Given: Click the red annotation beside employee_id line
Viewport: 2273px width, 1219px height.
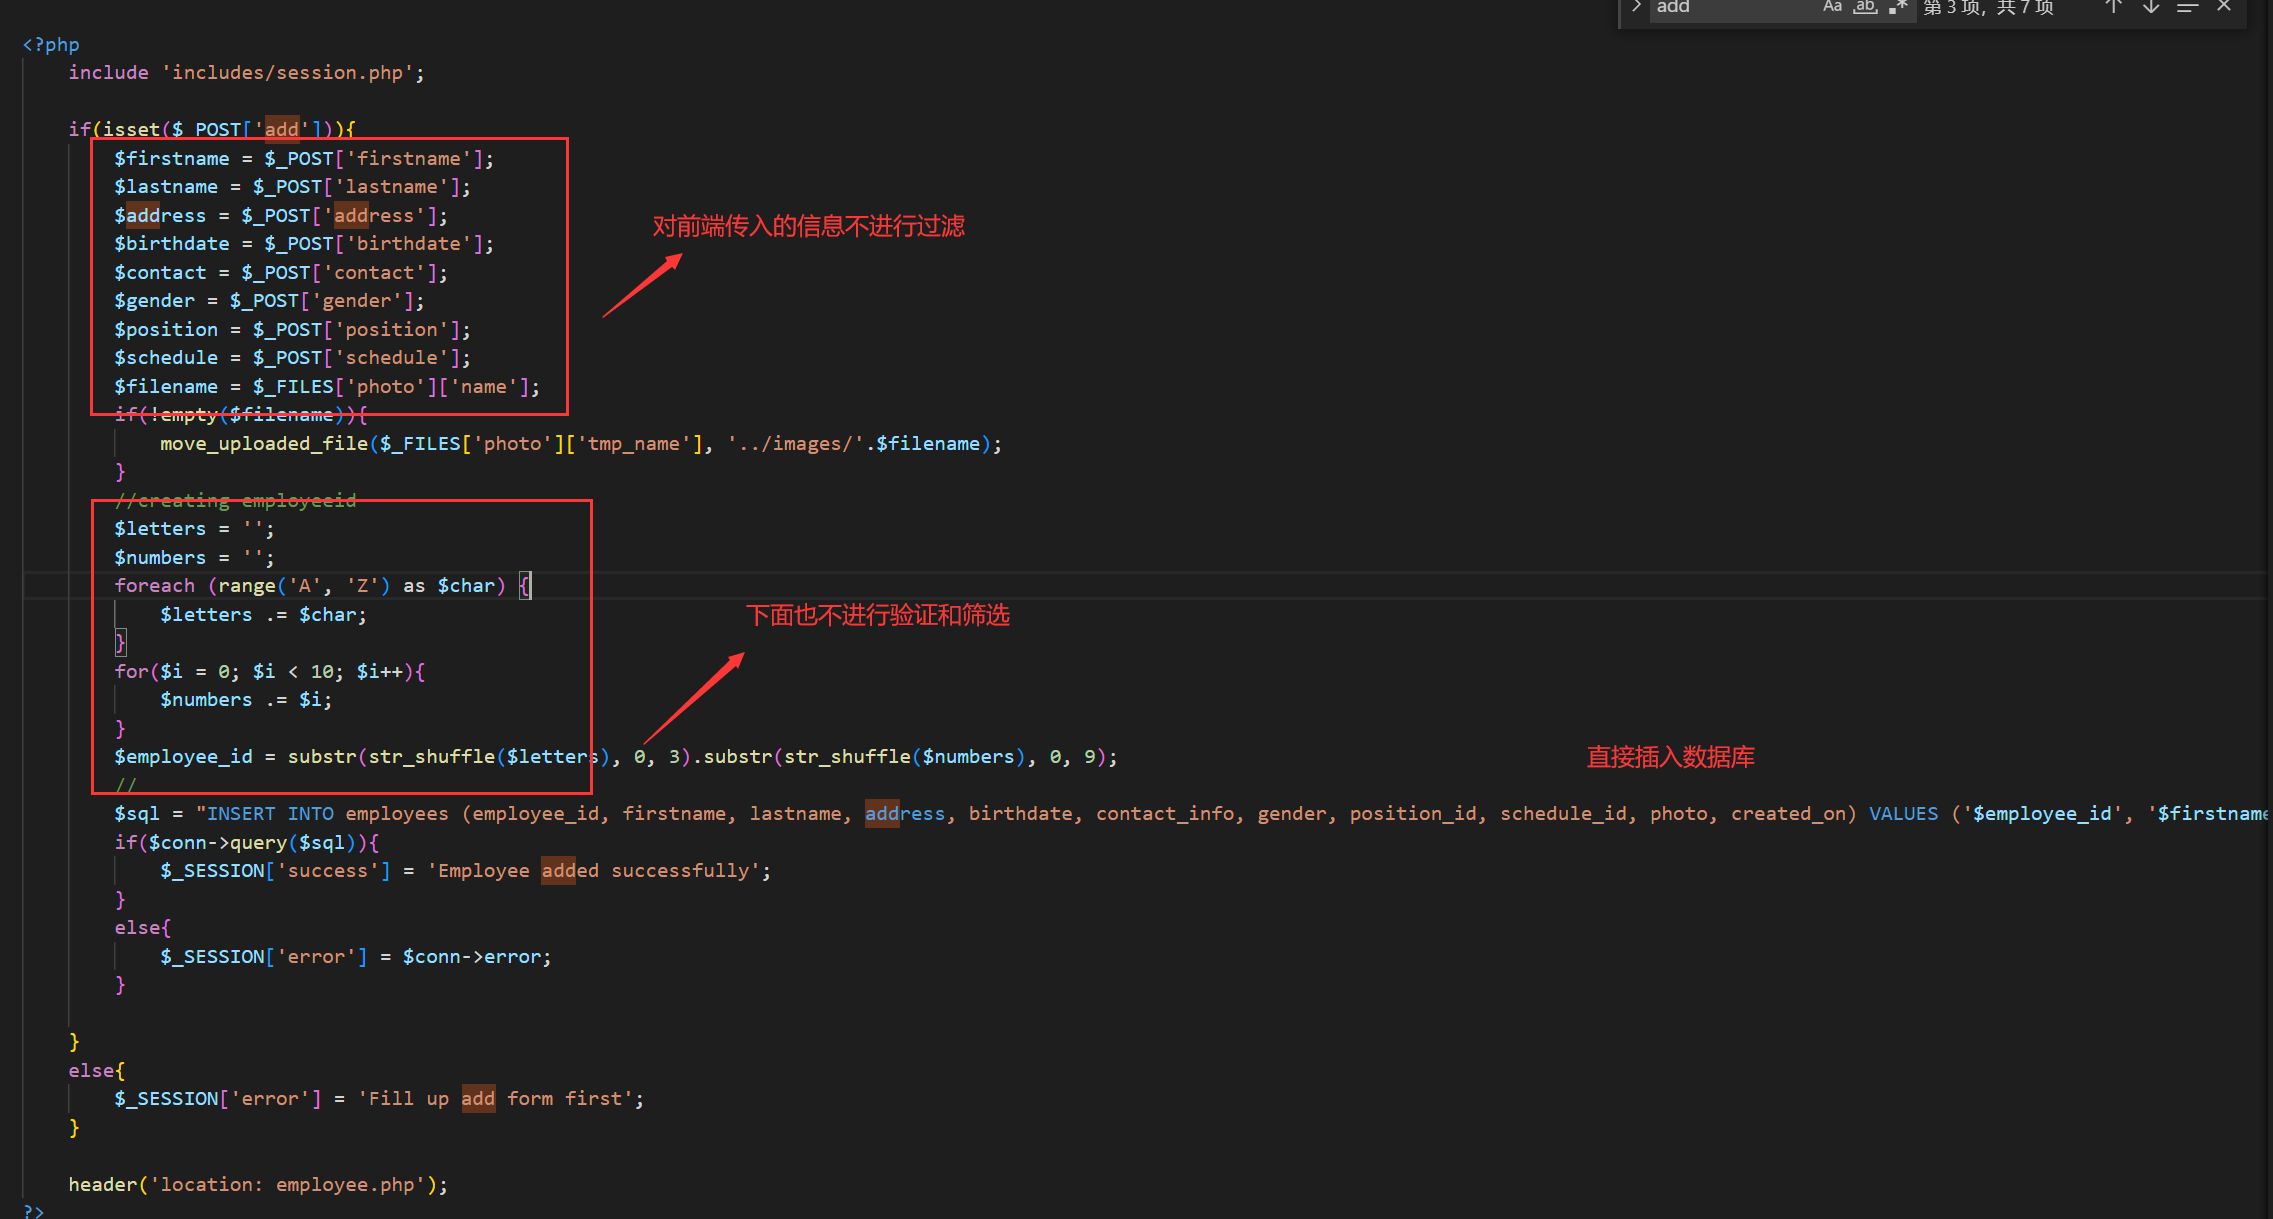Looking at the screenshot, I should coord(1670,757).
